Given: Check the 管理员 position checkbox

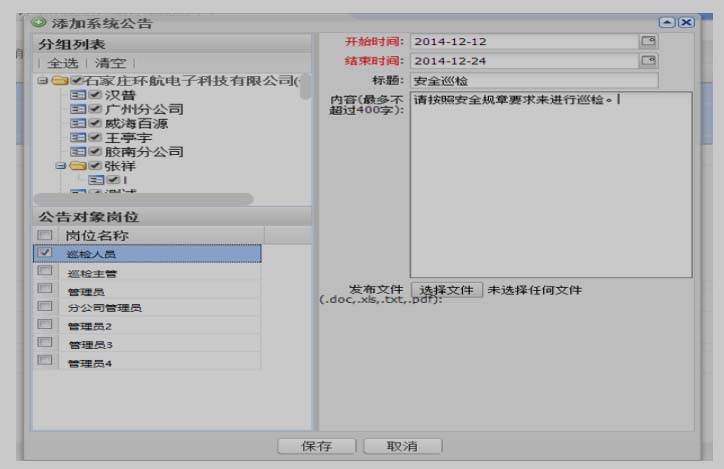Looking at the screenshot, I should point(45,289).
